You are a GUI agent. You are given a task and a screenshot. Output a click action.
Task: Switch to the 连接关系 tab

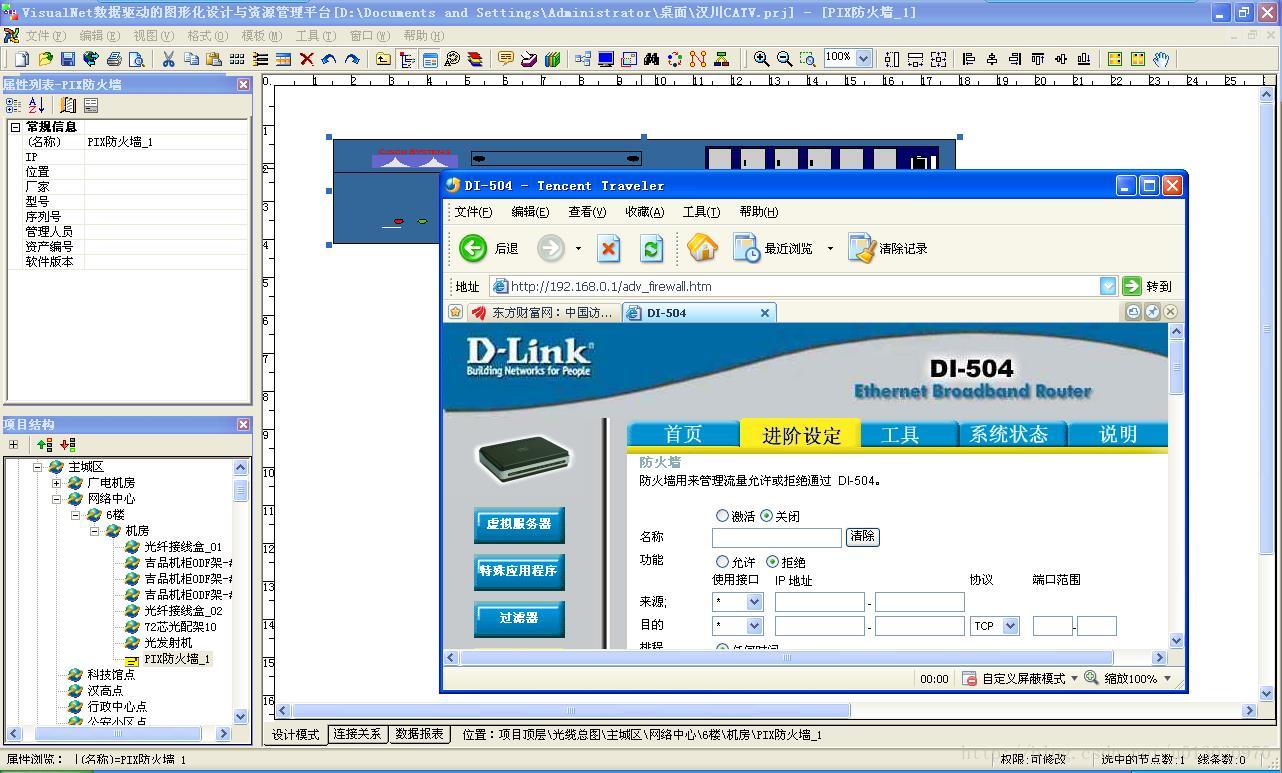pyautogui.click(x=357, y=734)
